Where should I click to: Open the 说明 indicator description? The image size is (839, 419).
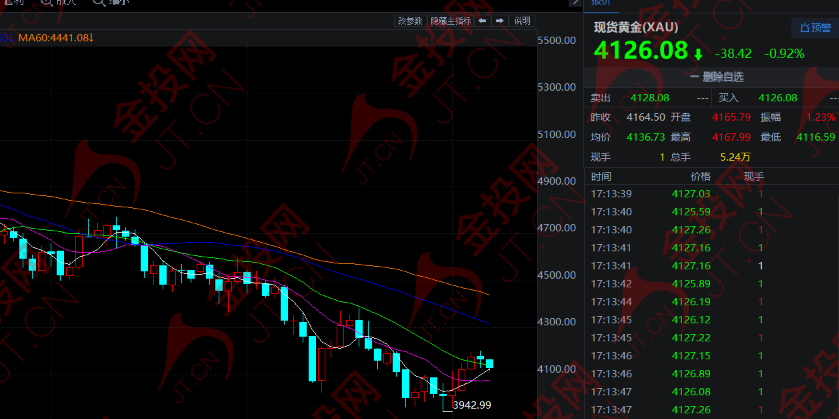click(522, 21)
